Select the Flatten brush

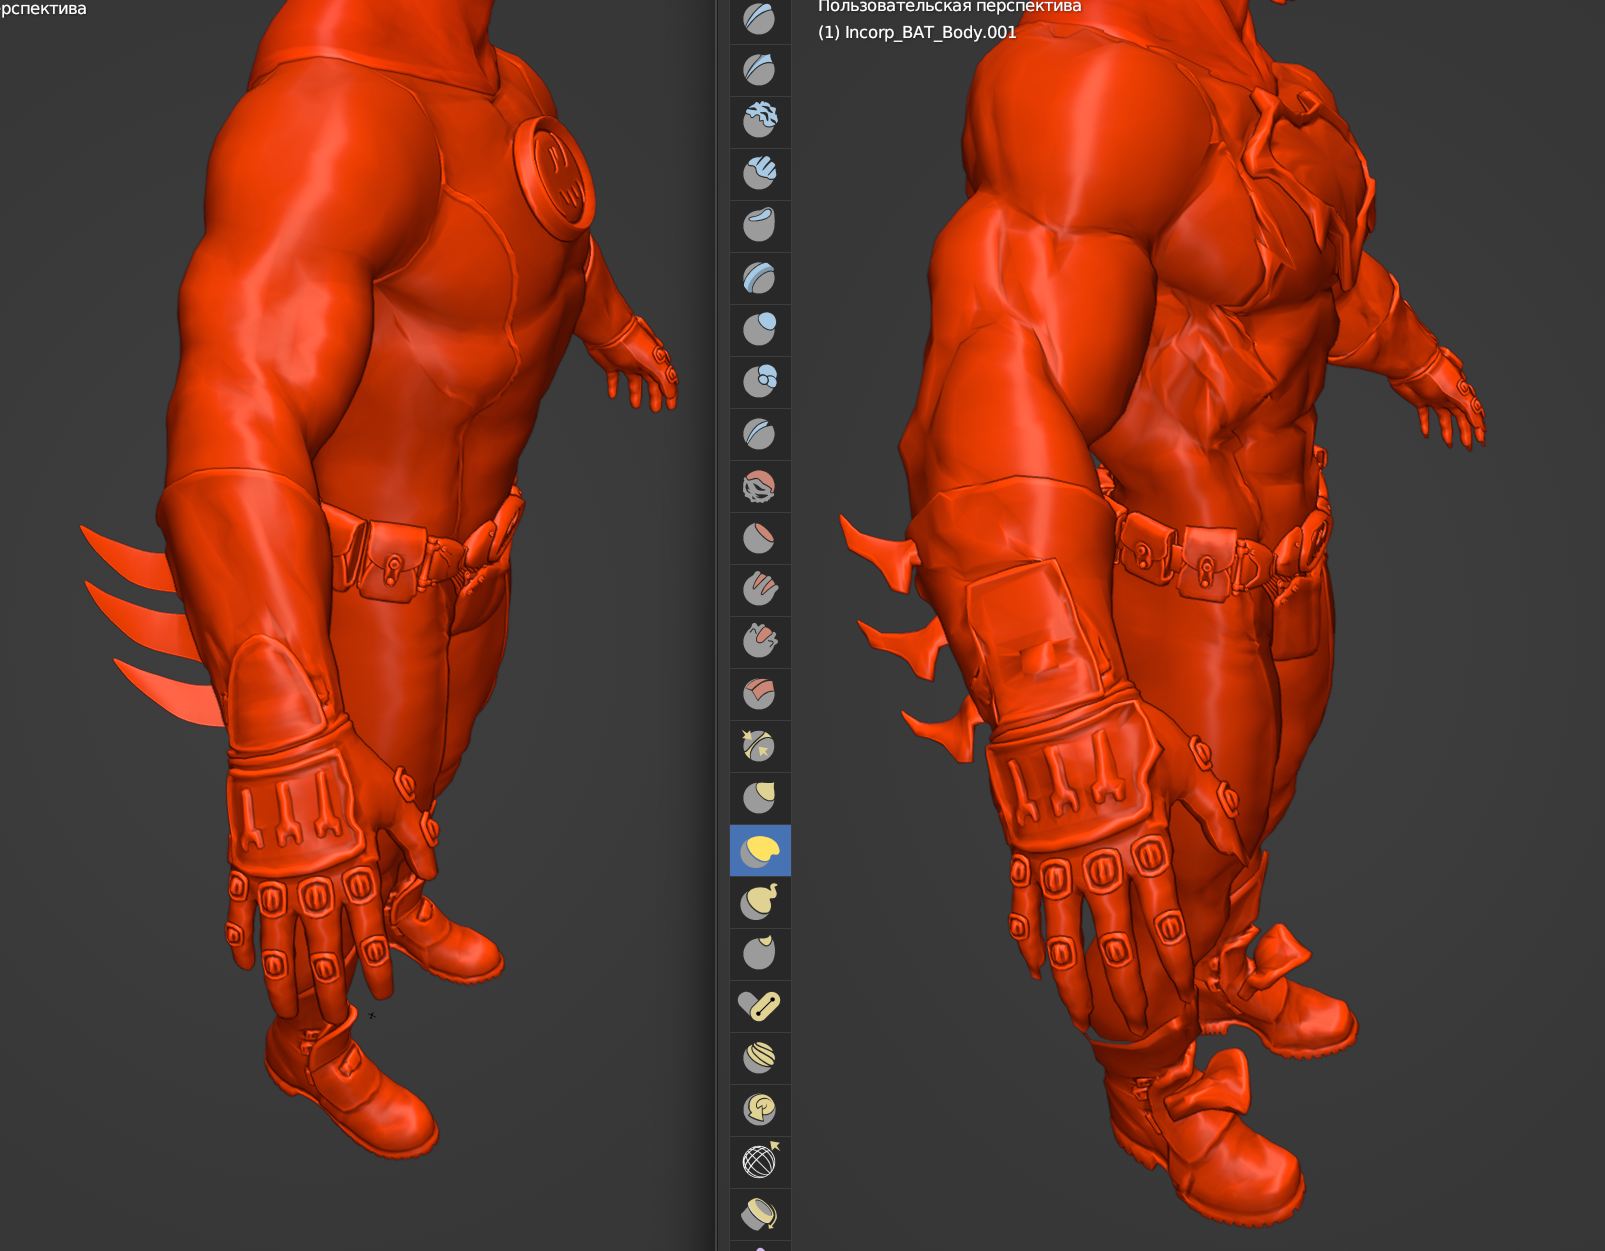[x=760, y=538]
